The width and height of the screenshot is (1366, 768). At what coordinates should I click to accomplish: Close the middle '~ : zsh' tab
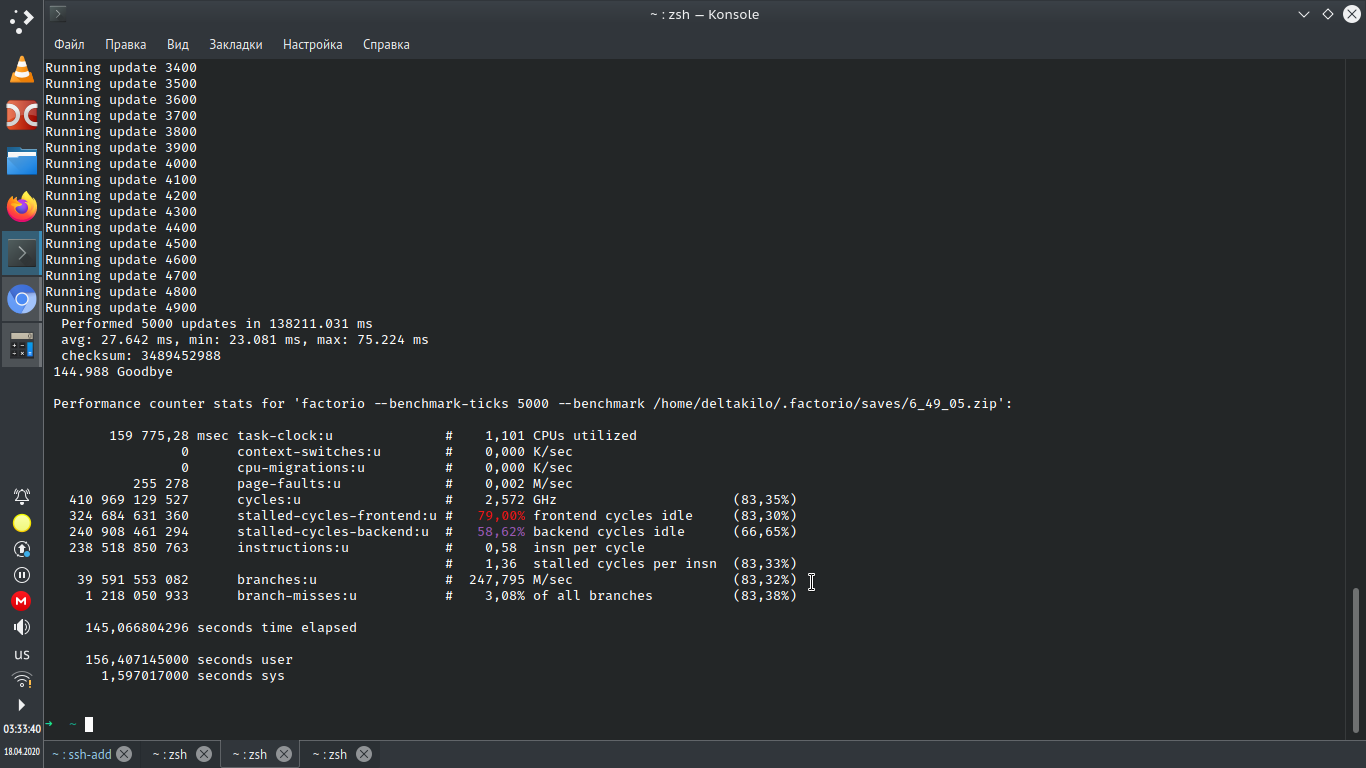284,754
